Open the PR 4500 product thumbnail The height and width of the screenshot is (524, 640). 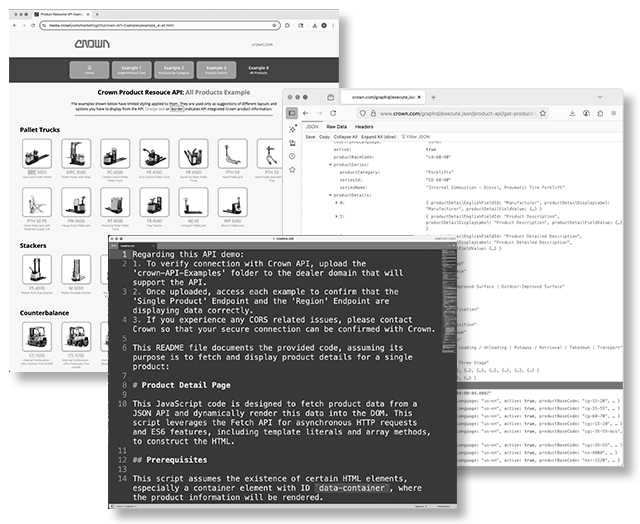(193, 153)
